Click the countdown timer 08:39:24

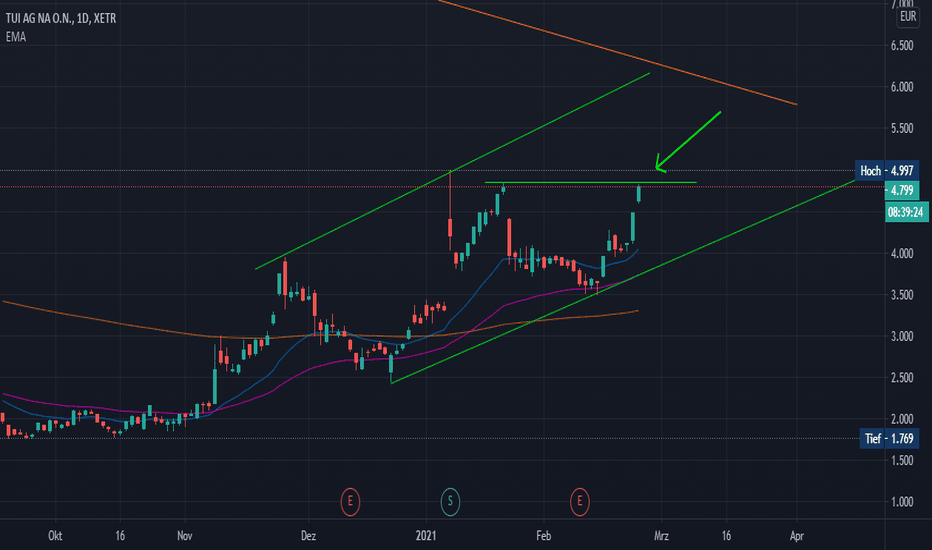(905, 212)
